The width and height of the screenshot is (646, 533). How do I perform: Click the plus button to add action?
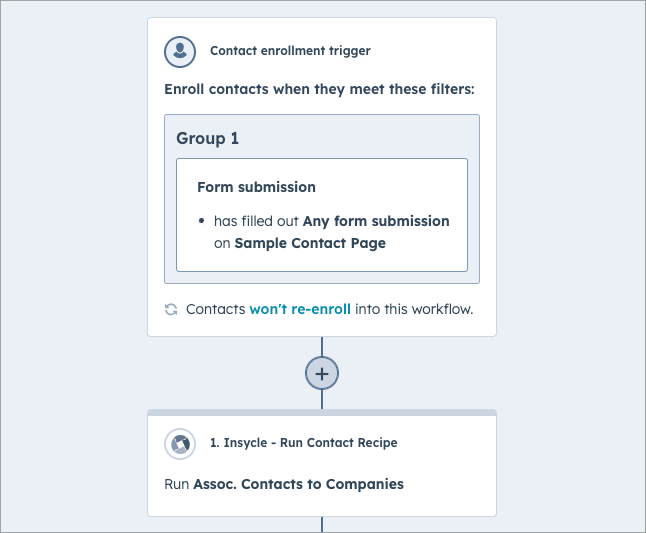(x=322, y=373)
